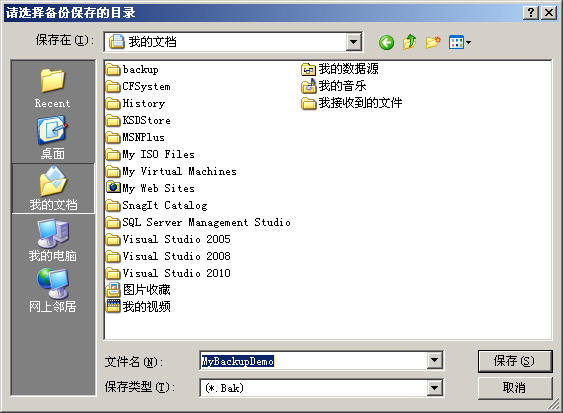The height and width of the screenshot is (413, 563).
Task: Select the 我的数据源 icon
Action: pos(308,69)
